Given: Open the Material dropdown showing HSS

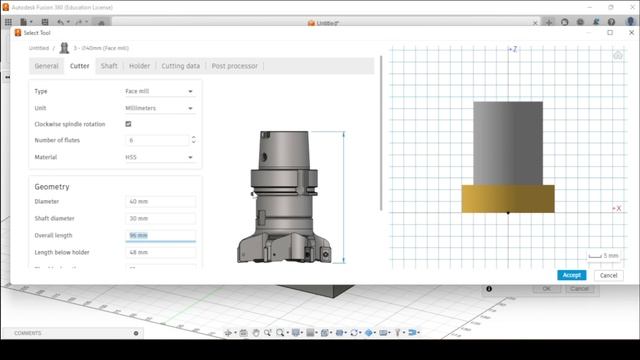Looking at the screenshot, I should click(159, 157).
